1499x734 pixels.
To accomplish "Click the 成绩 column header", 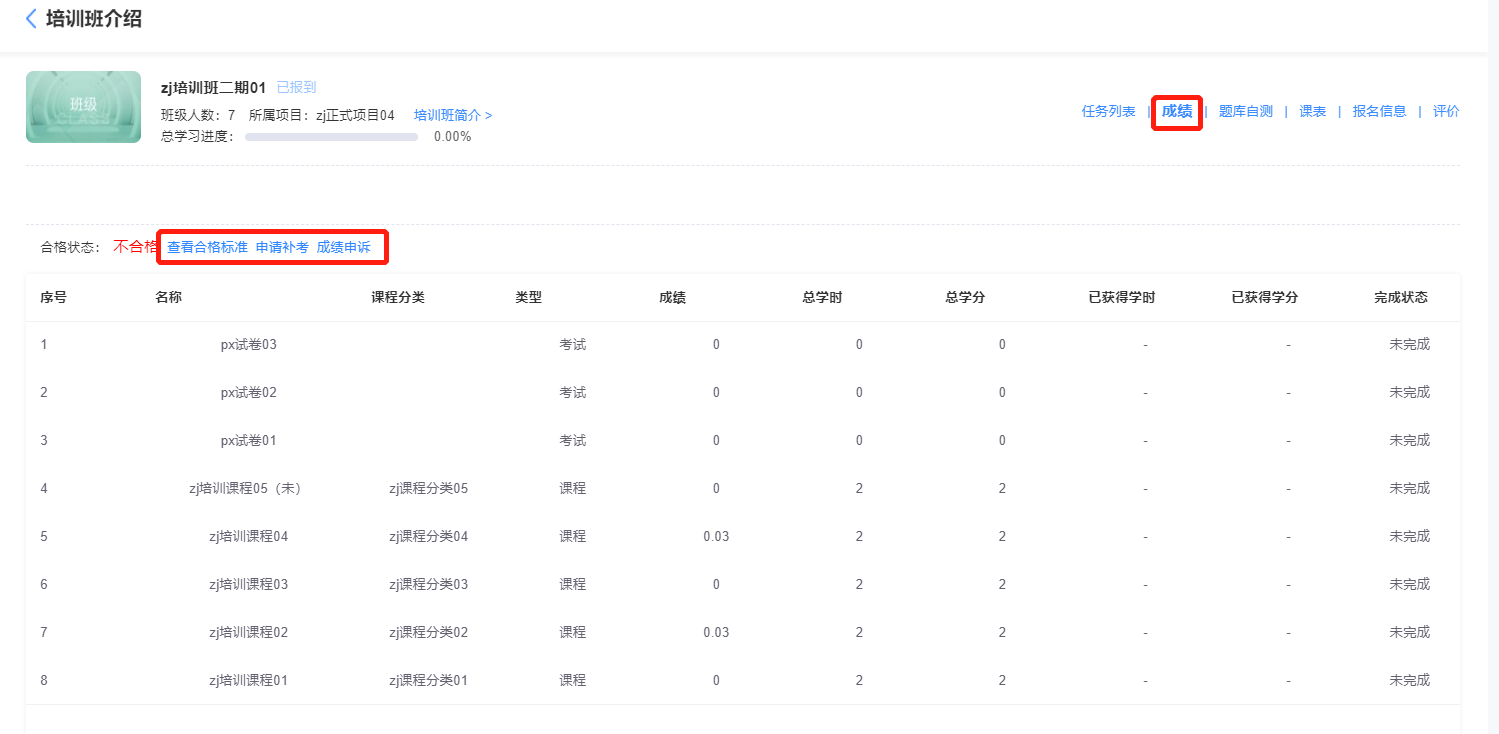I will [x=672, y=298].
